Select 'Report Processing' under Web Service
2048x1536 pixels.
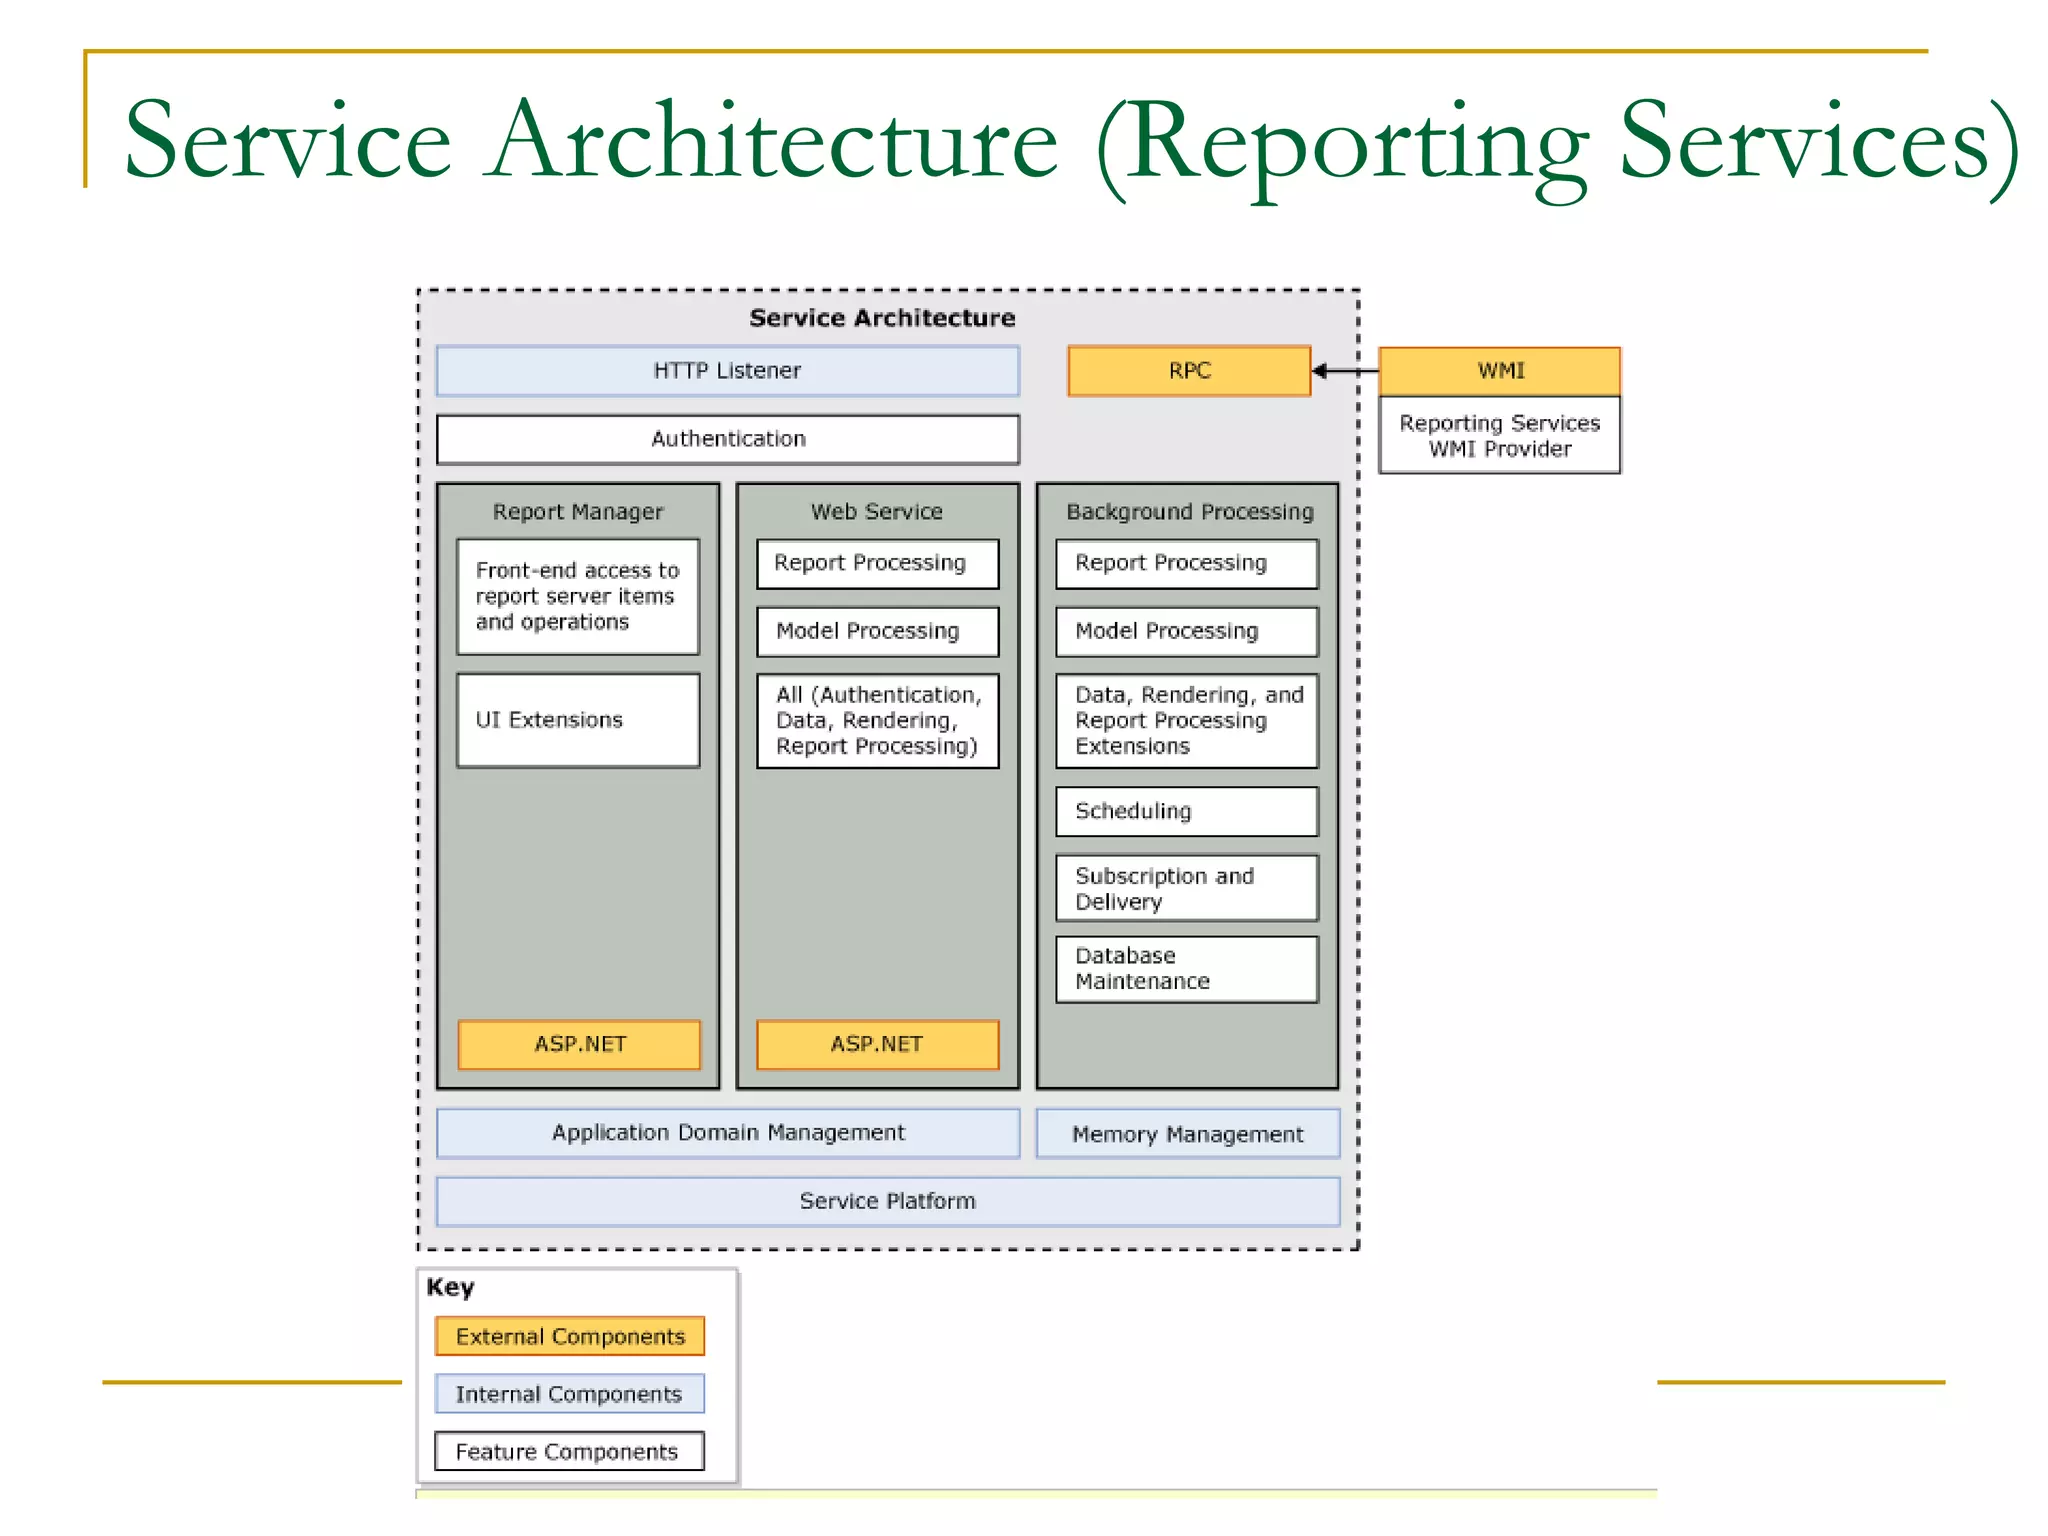878,563
